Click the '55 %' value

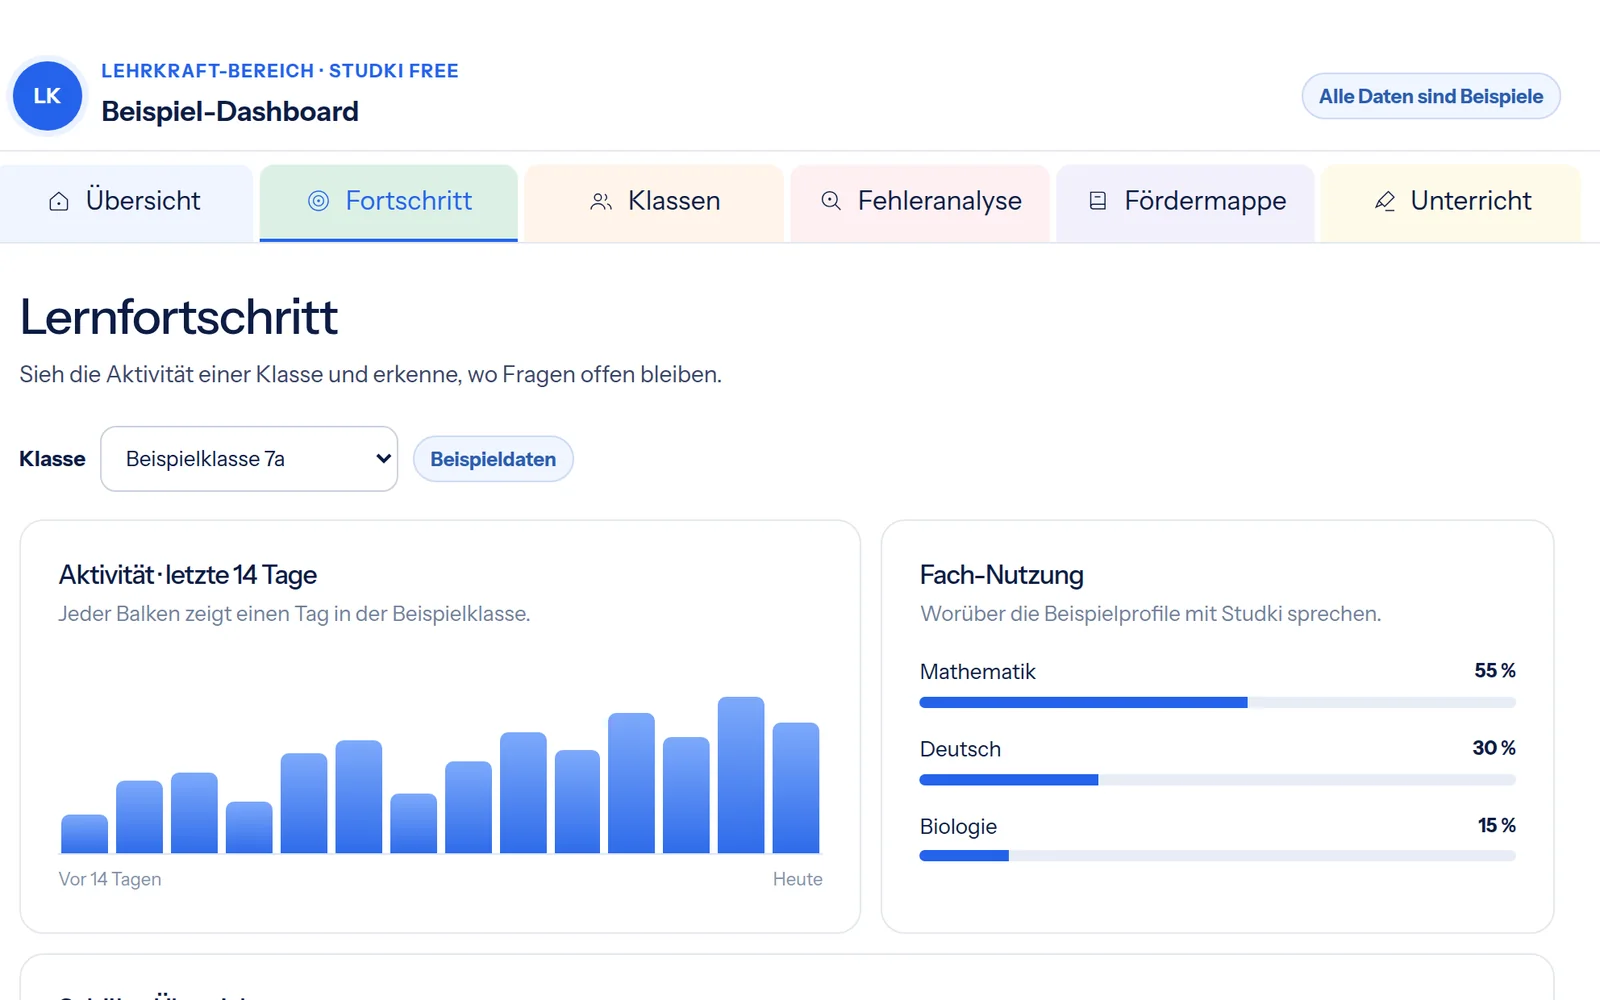(1495, 671)
